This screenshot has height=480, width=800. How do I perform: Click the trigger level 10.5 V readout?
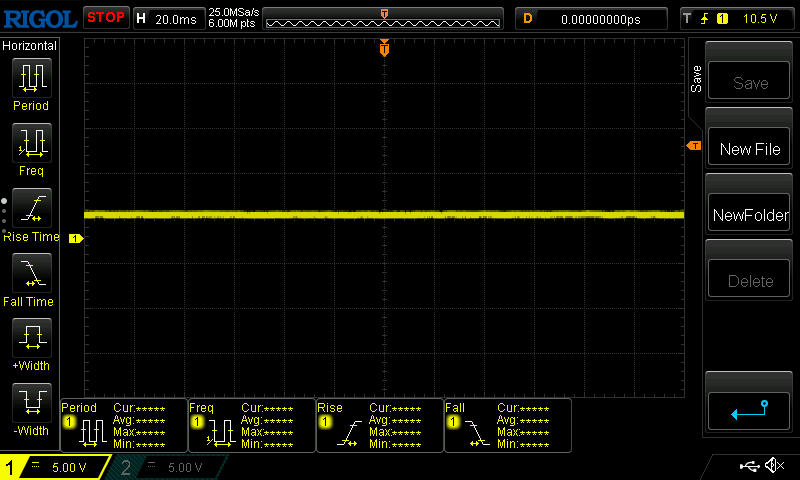coord(760,19)
